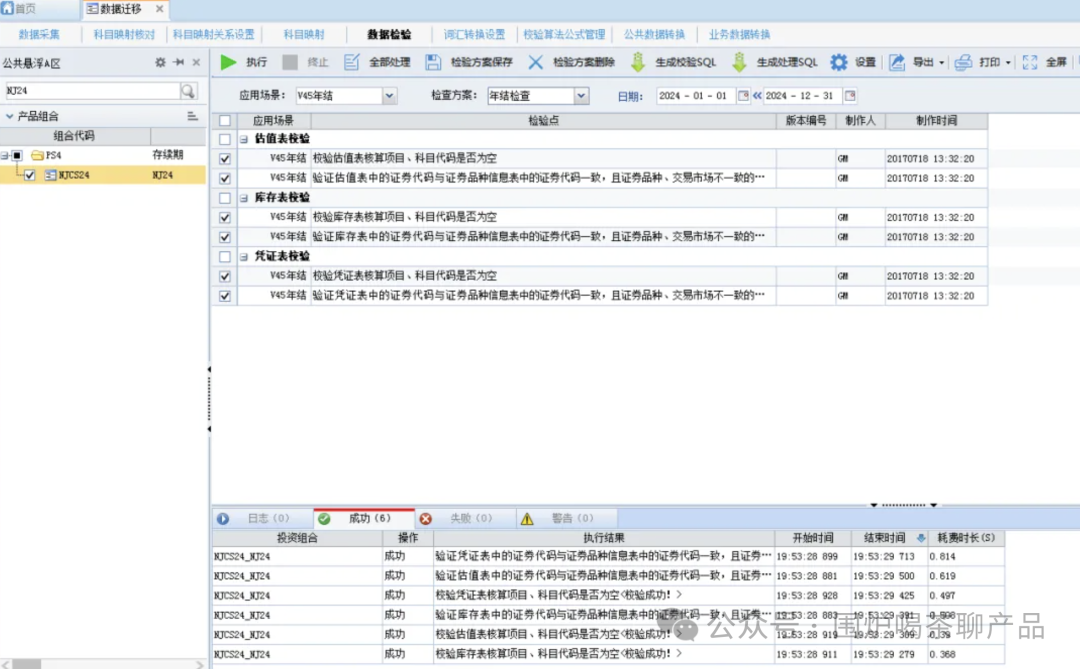1080x669 pixels.
Task: Click the start date 2024-01-01 field
Action: (x=696, y=96)
